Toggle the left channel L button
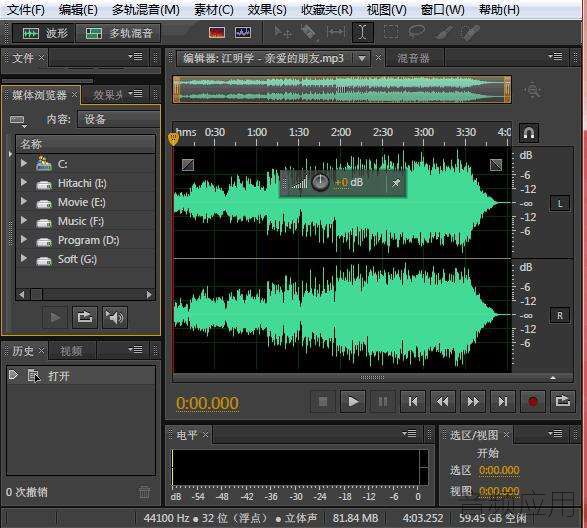 [560, 203]
